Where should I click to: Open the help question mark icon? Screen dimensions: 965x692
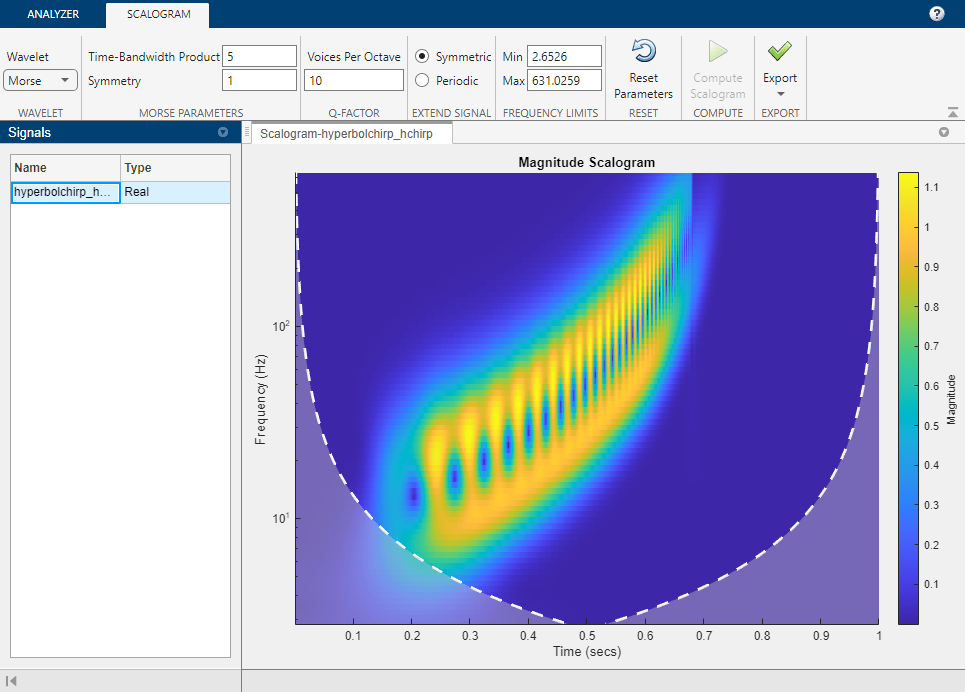[x=936, y=14]
